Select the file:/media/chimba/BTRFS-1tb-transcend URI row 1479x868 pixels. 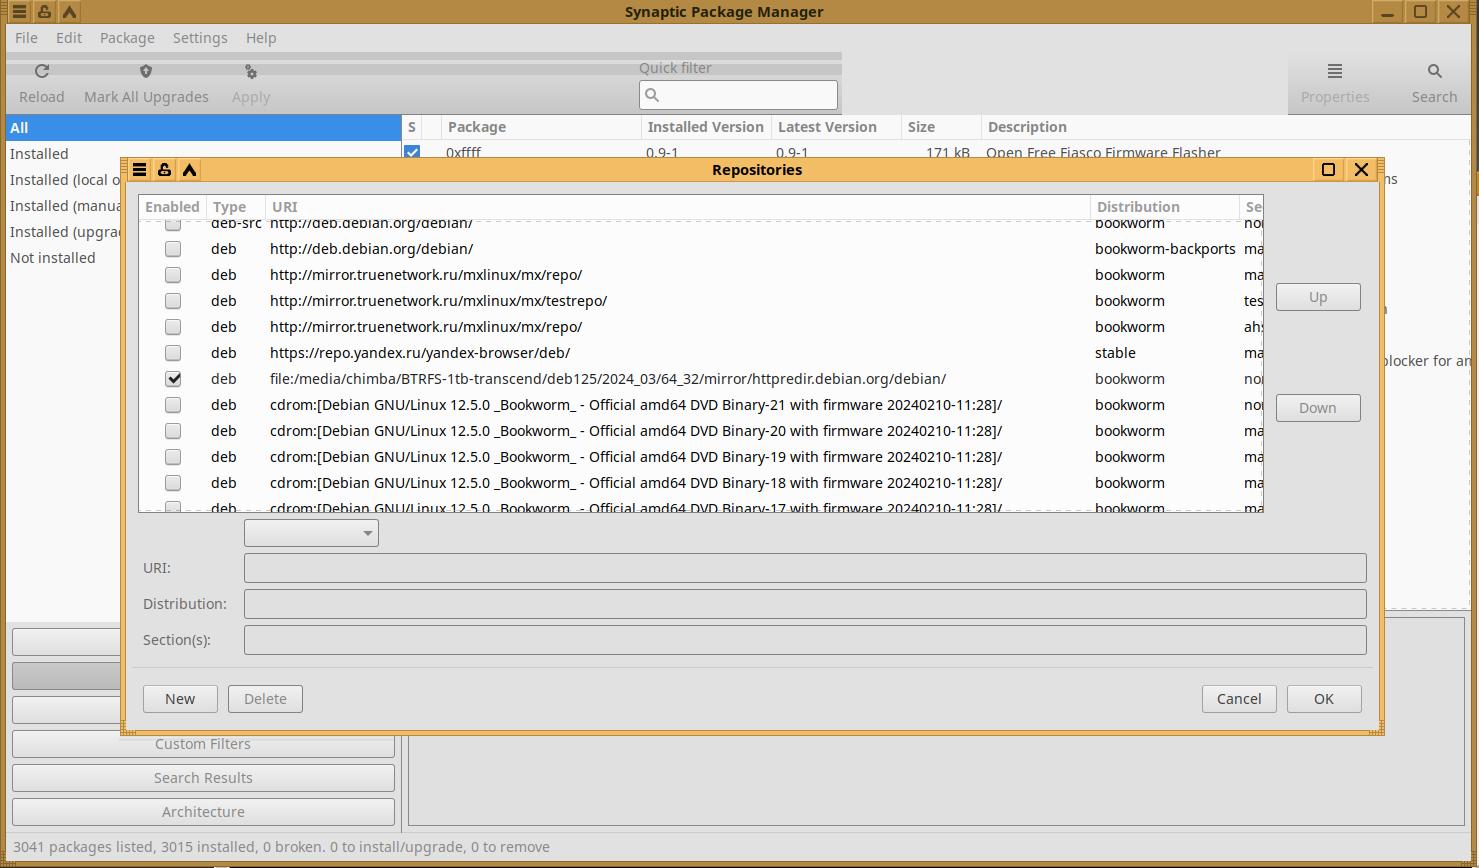(x=608, y=379)
